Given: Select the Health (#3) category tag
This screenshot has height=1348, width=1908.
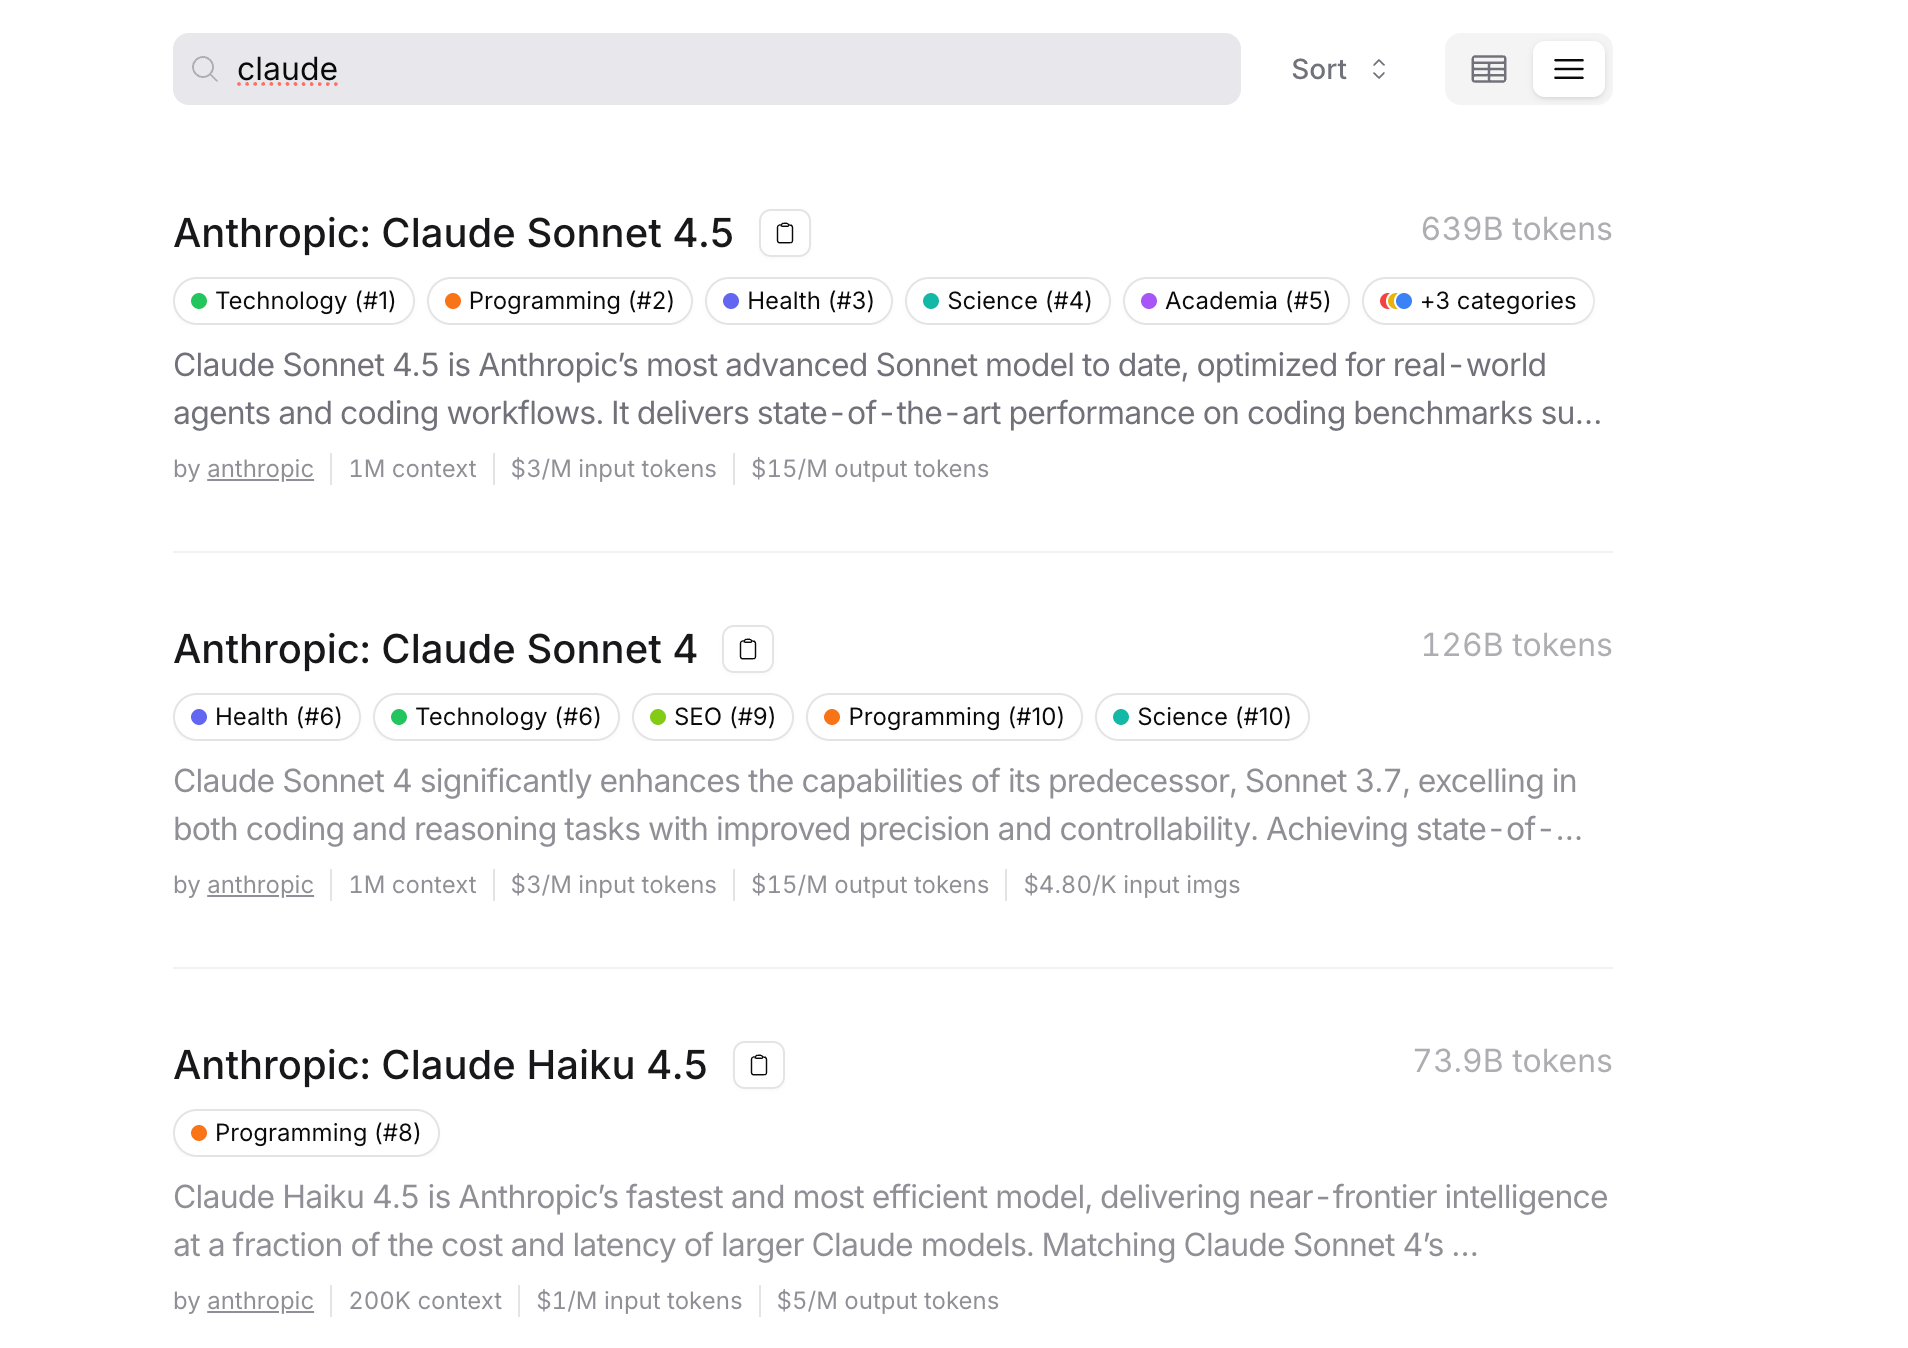Looking at the screenshot, I should point(799,301).
